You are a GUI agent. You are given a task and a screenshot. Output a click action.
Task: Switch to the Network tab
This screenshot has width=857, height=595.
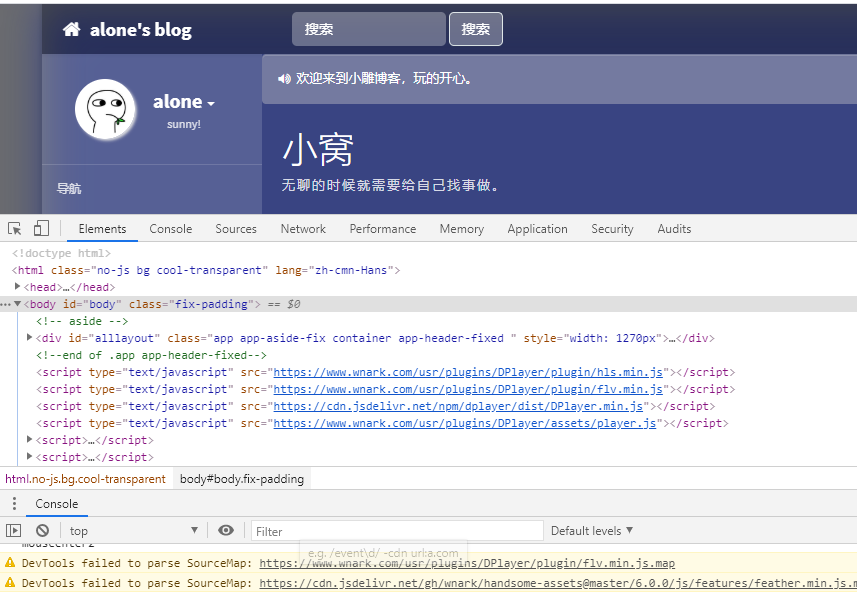303,229
